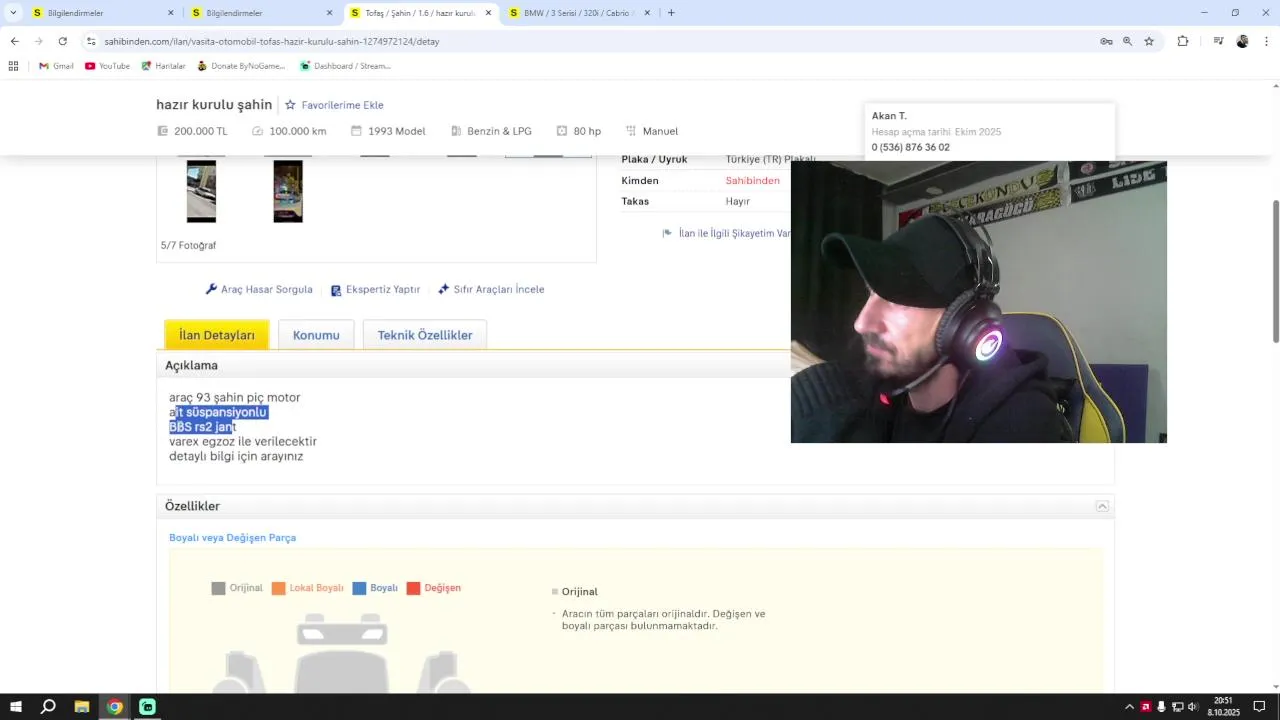Open the YouTube bookmark
This screenshot has width=1280, height=720.
coord(107,66)
